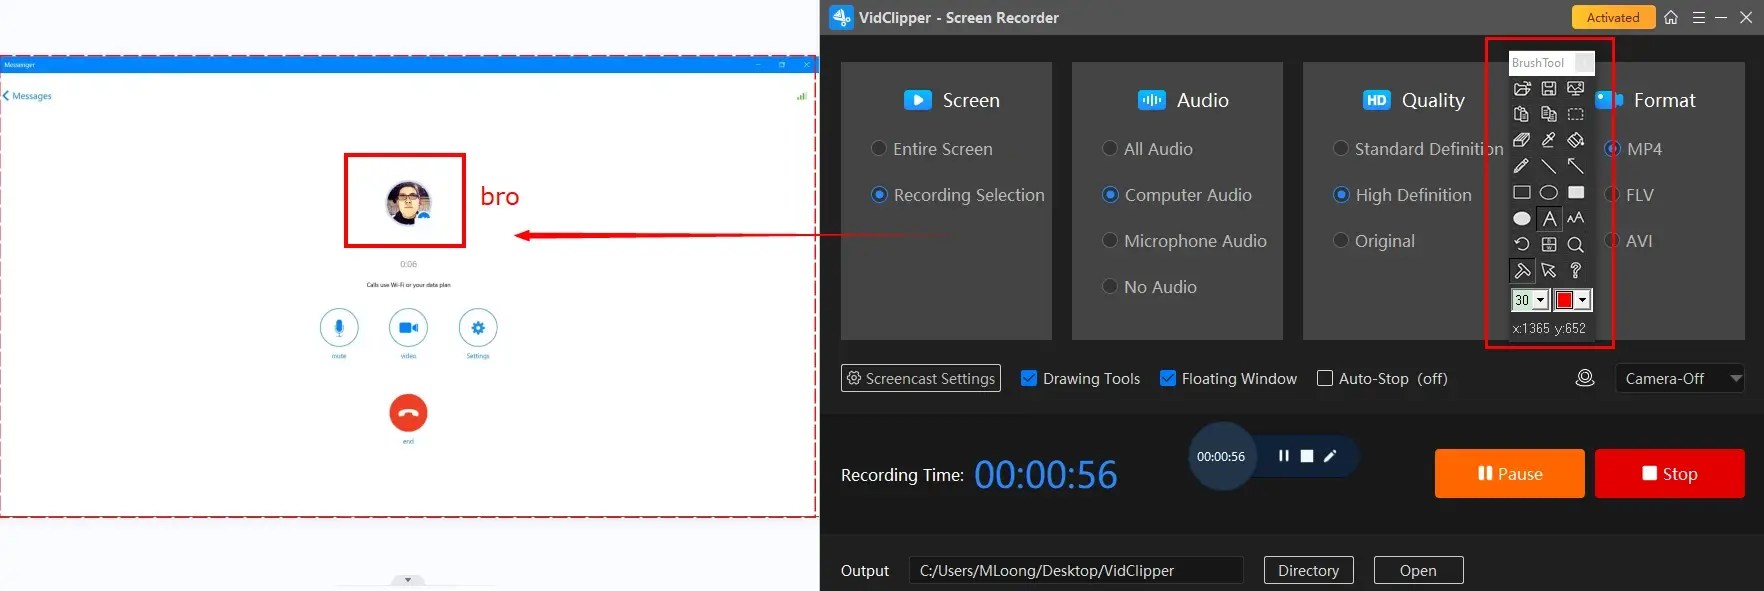This screenshot has height=591, width=1764.
Task: Select the hollow ellipse shape tool
Action: (1549, 192)
